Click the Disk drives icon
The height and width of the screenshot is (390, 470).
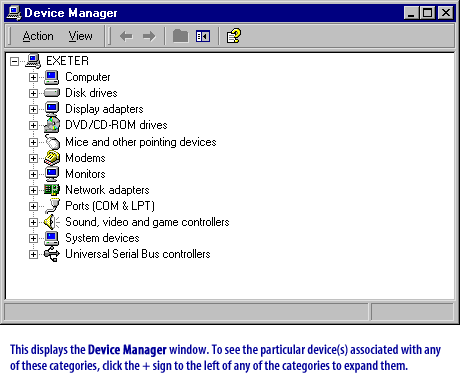click(x=52, y=93)
